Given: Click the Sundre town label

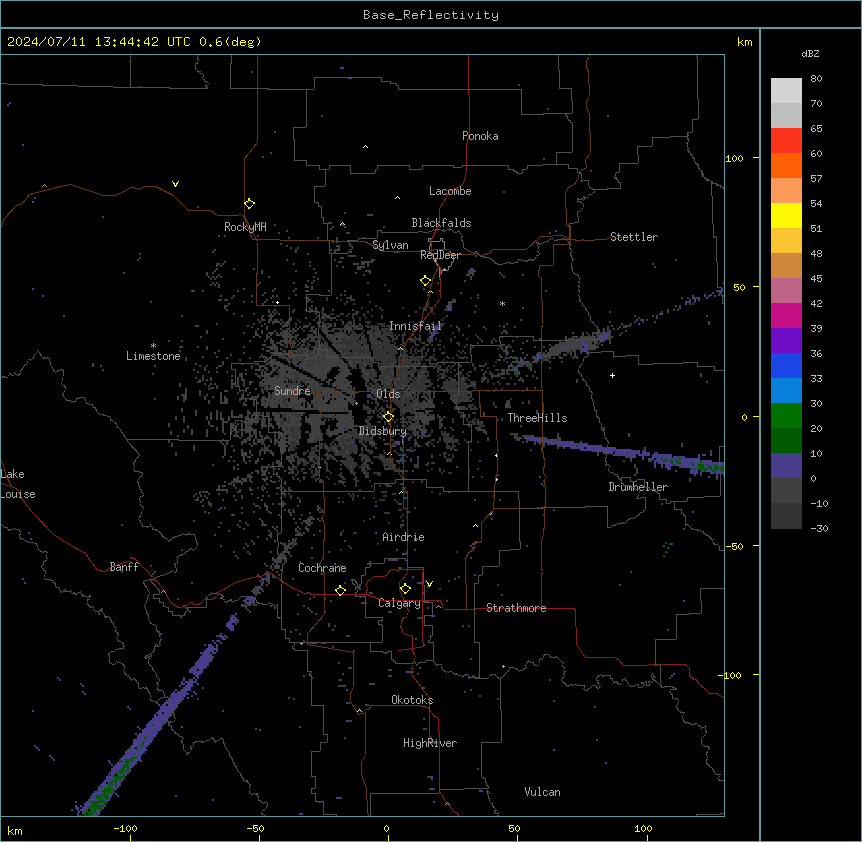Looking at the screenshot, I should (x=292, y=391).
